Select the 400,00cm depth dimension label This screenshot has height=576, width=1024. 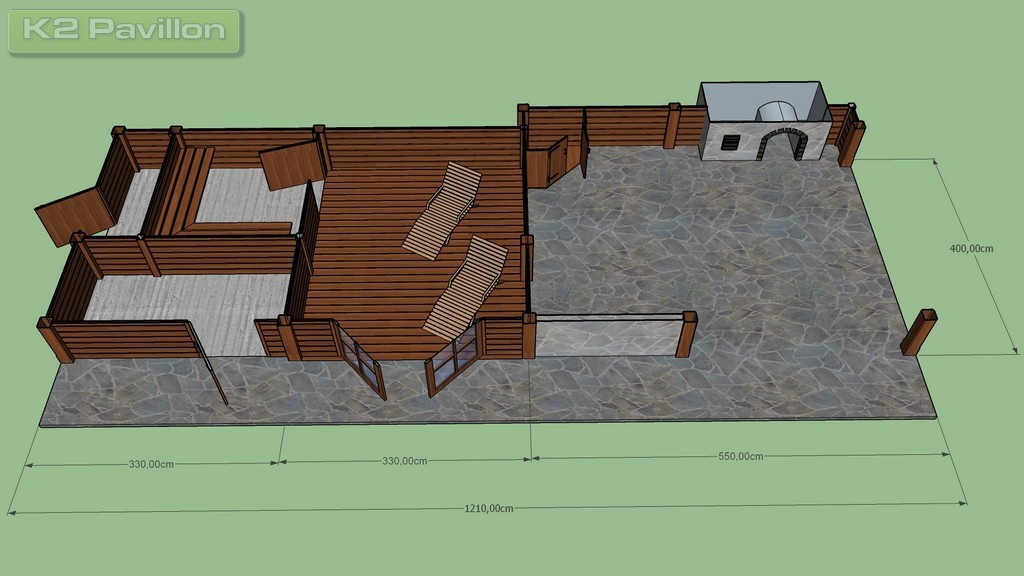coord(971,248)
